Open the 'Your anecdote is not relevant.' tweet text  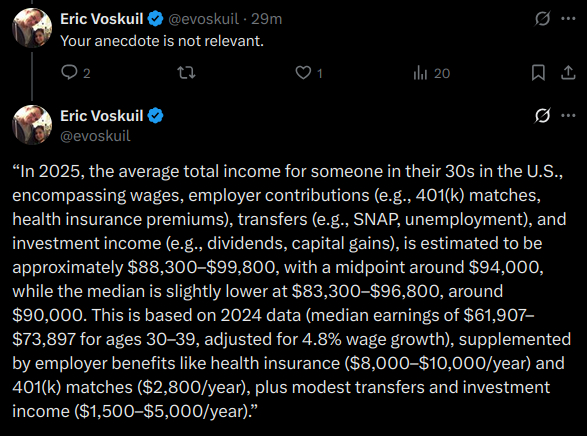pos(162,41)
